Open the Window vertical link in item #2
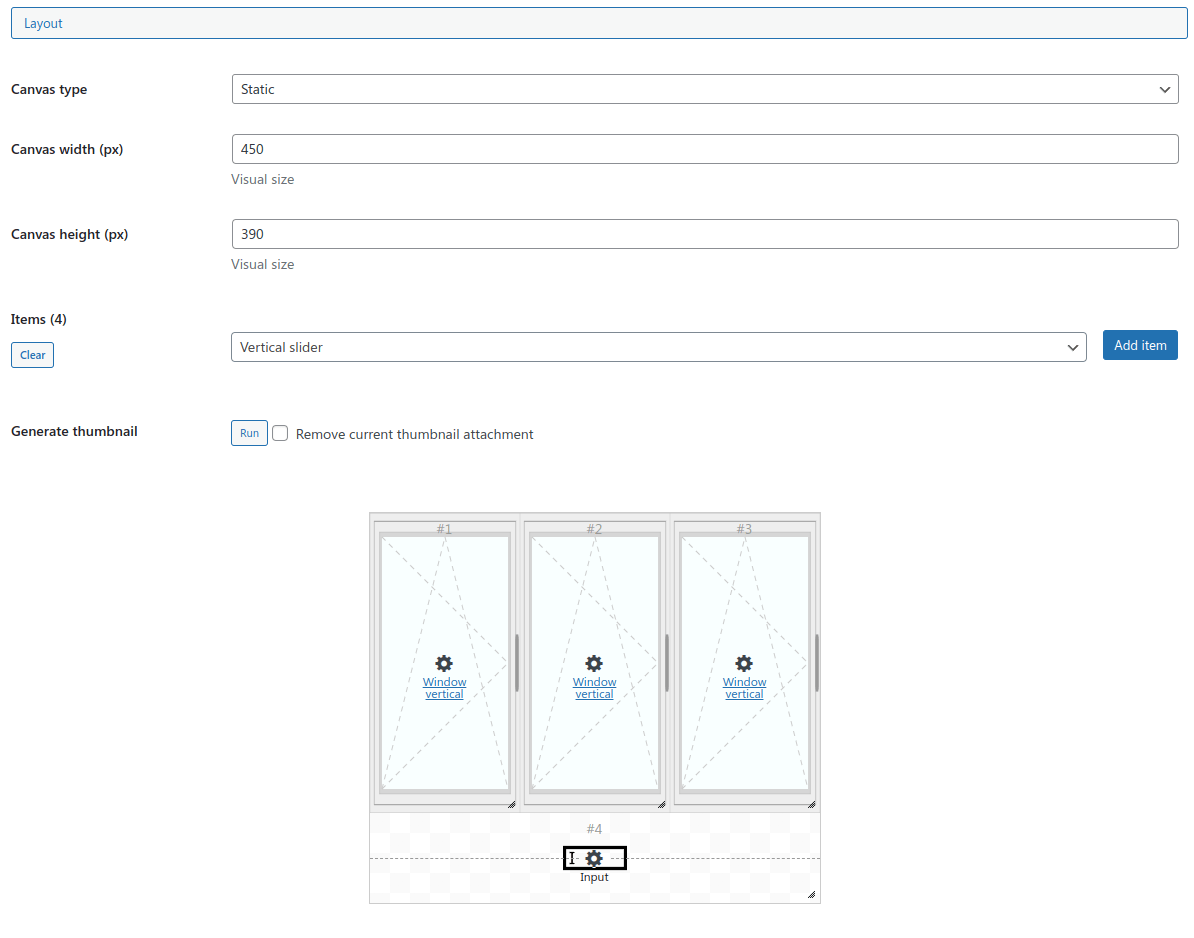The width and height of the screenshot is (1194, 938). coord(595,688)
